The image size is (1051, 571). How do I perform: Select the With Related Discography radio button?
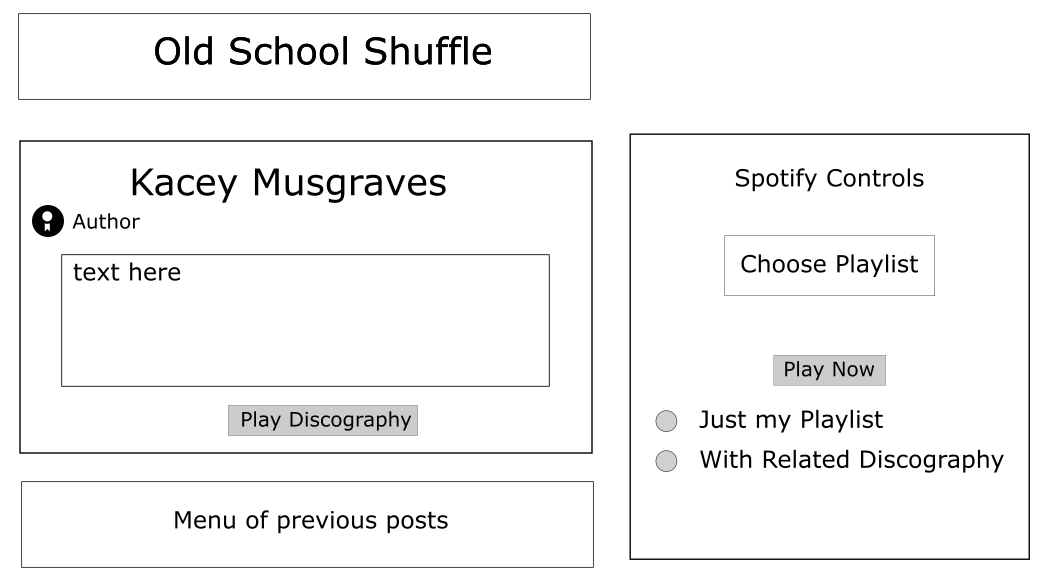point(666,461)
